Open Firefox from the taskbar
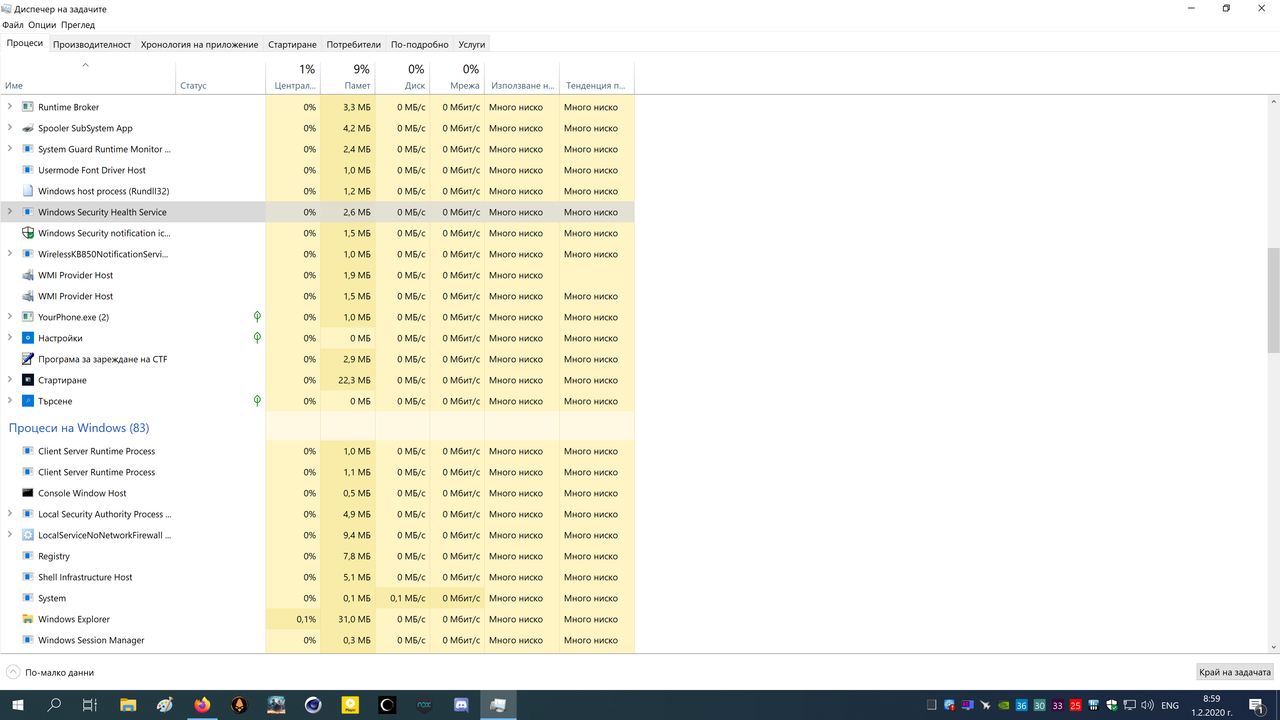 (x=202, y=705)
